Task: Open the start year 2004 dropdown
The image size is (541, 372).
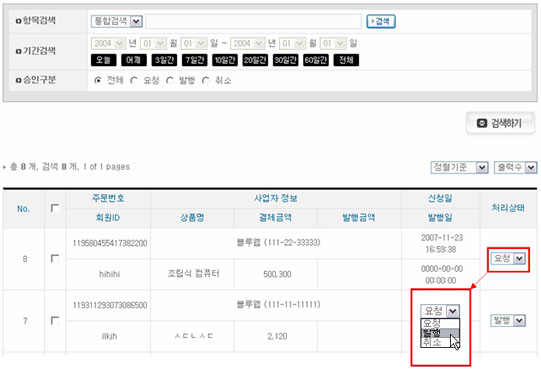Action: pyautogui.click(x=108, y=43)
